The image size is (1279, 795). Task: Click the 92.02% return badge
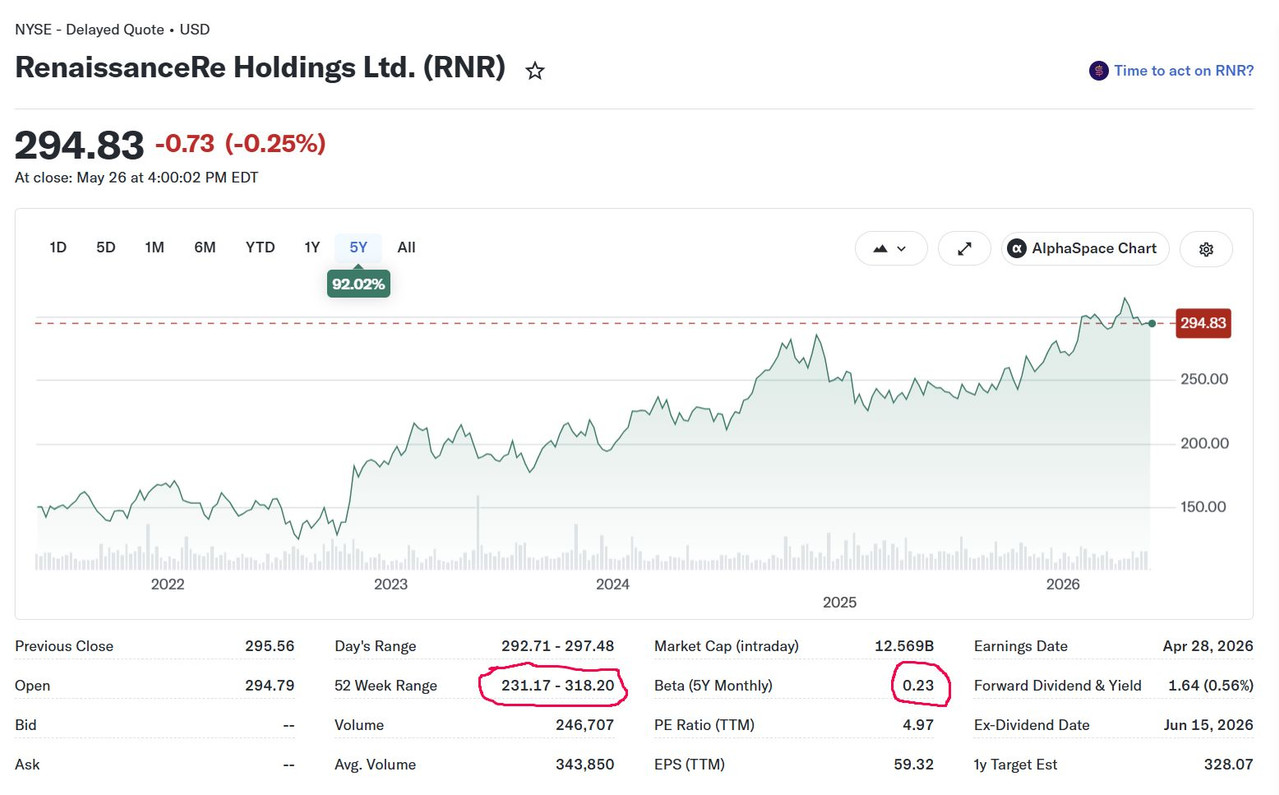[x=358, y=285]
